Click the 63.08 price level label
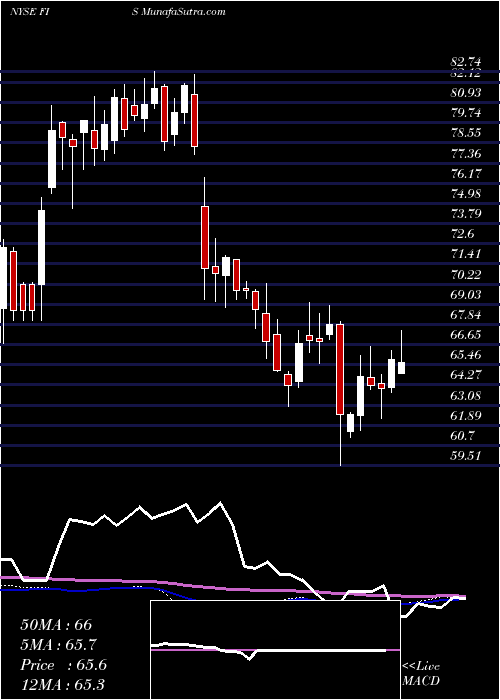The width and height of the screenshot is (500, 700). [x=467, y=396]
